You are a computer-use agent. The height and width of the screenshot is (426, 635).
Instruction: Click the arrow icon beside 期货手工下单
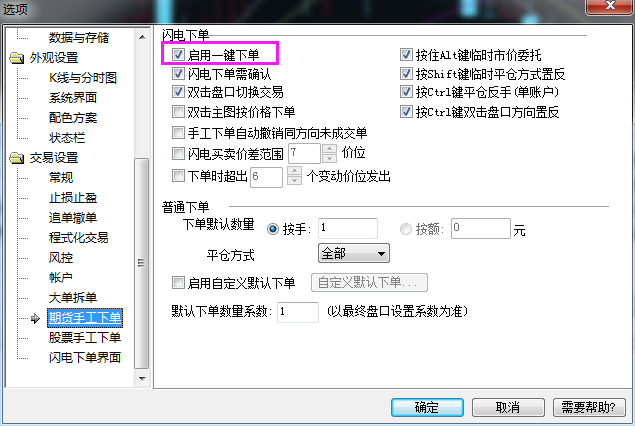coord(36,318)
